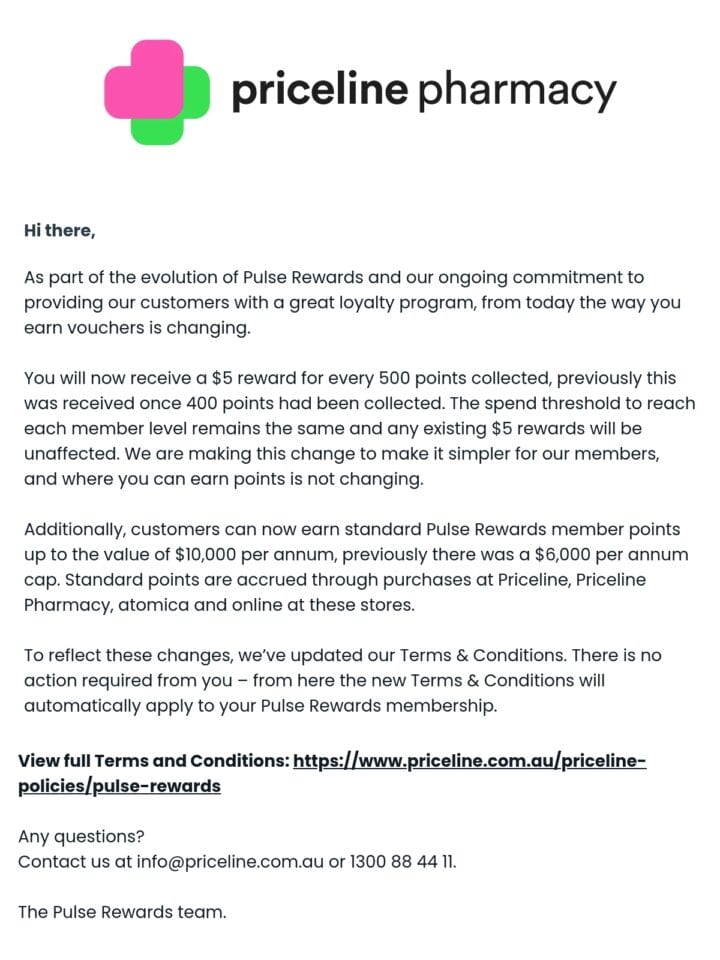720x960 pixels.
Task: Click the paragraph starting 'To reflect these changes'
Action: pos(343,680)
